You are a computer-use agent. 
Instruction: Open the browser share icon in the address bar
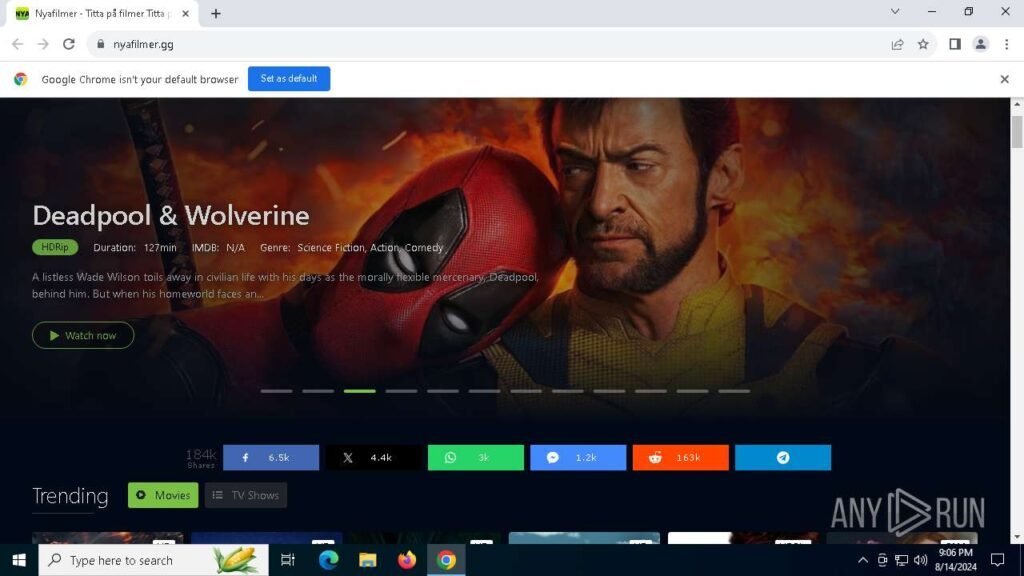coord(897,44)
